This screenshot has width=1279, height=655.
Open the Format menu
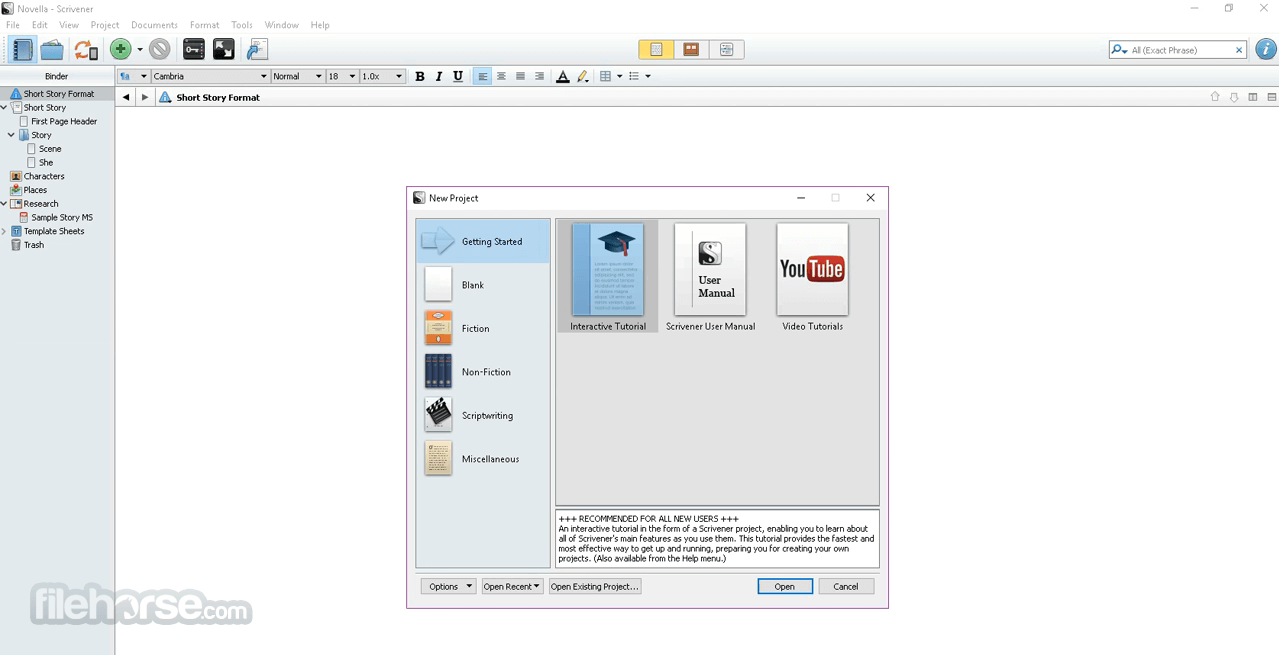205,25
